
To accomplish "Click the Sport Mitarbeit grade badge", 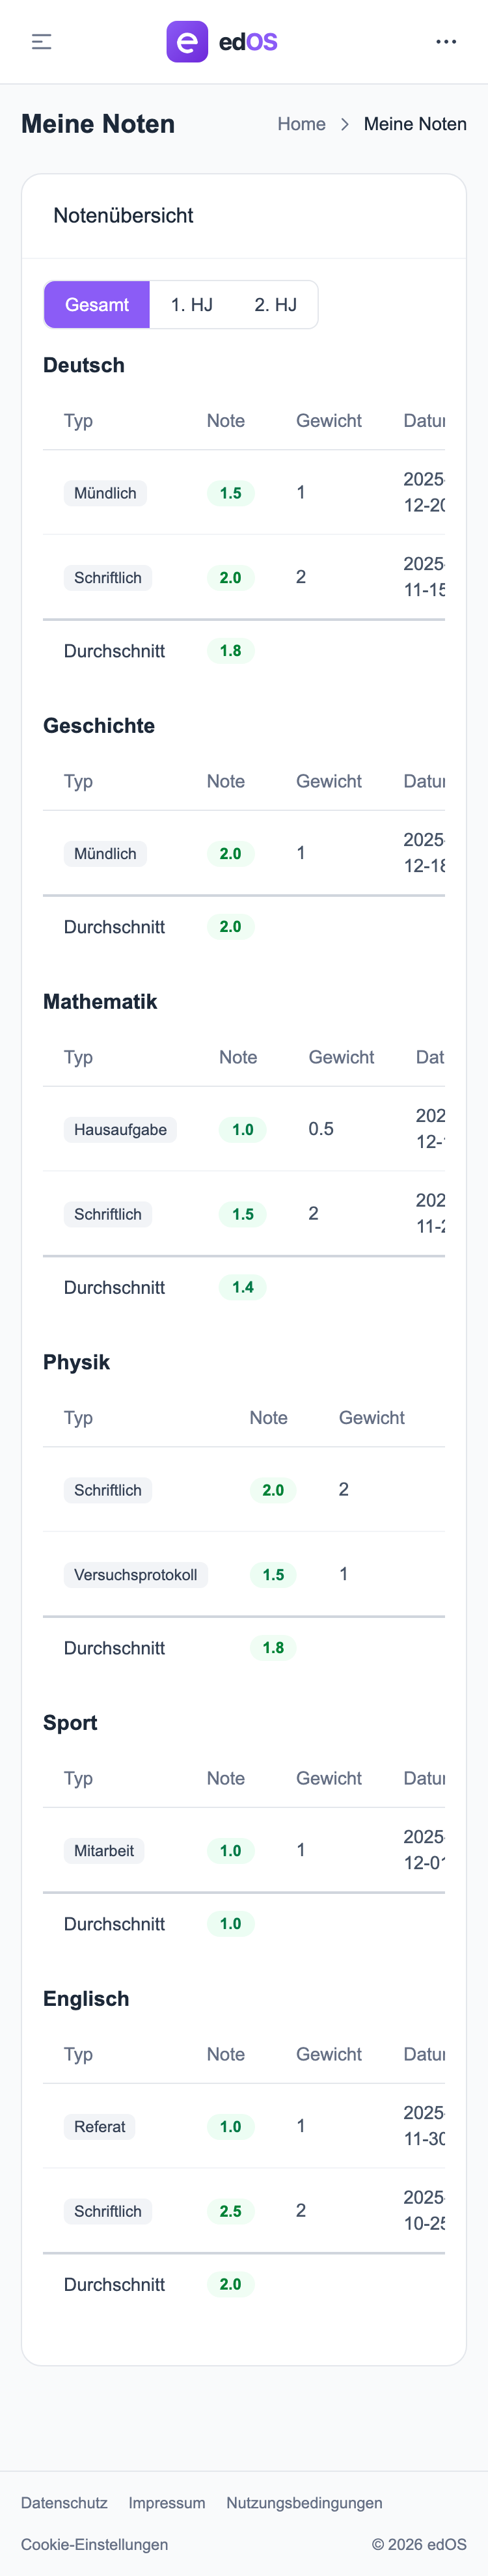I will [230, 1850].
